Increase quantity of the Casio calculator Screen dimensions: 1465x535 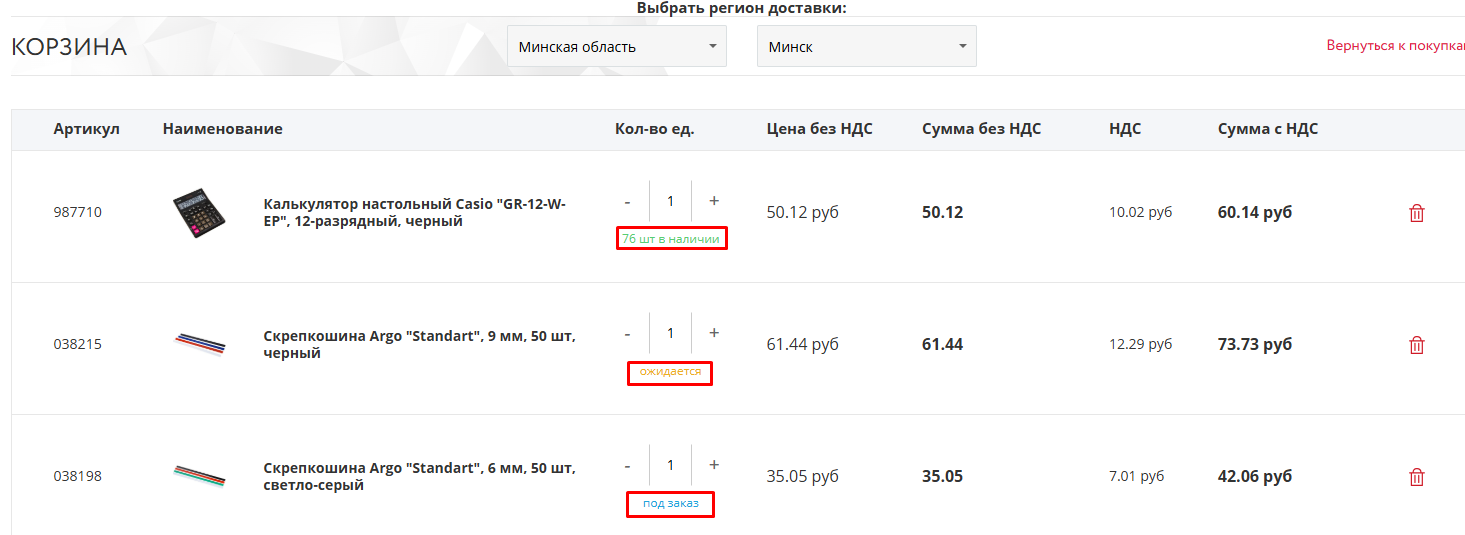pyautogui.click(x=714, y=201)
